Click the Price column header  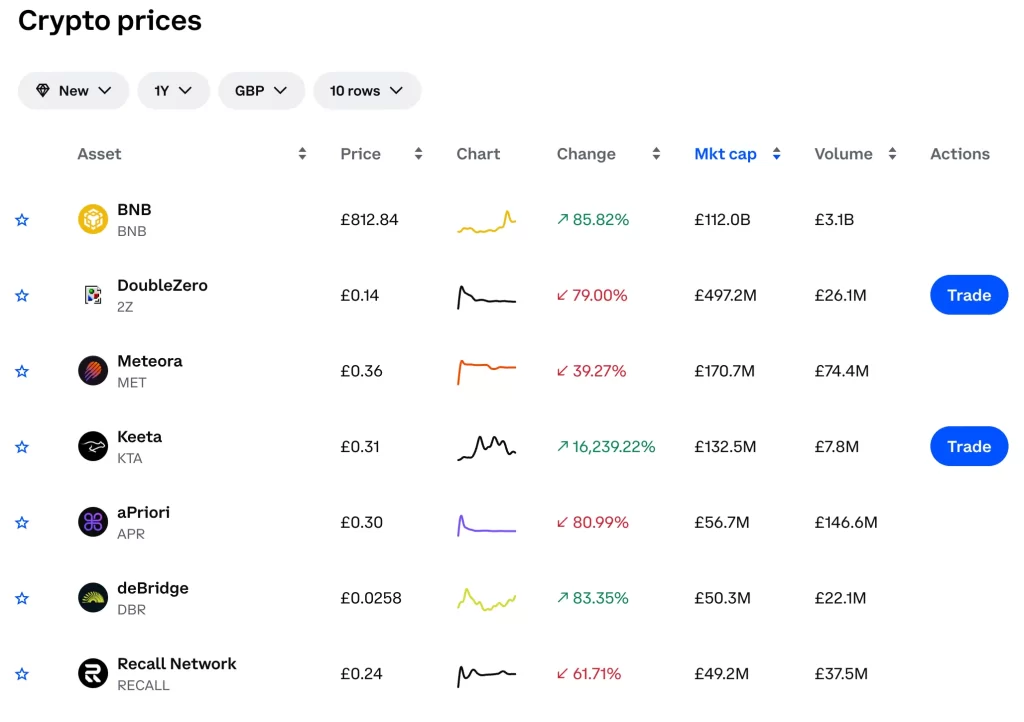coord(360,154)
